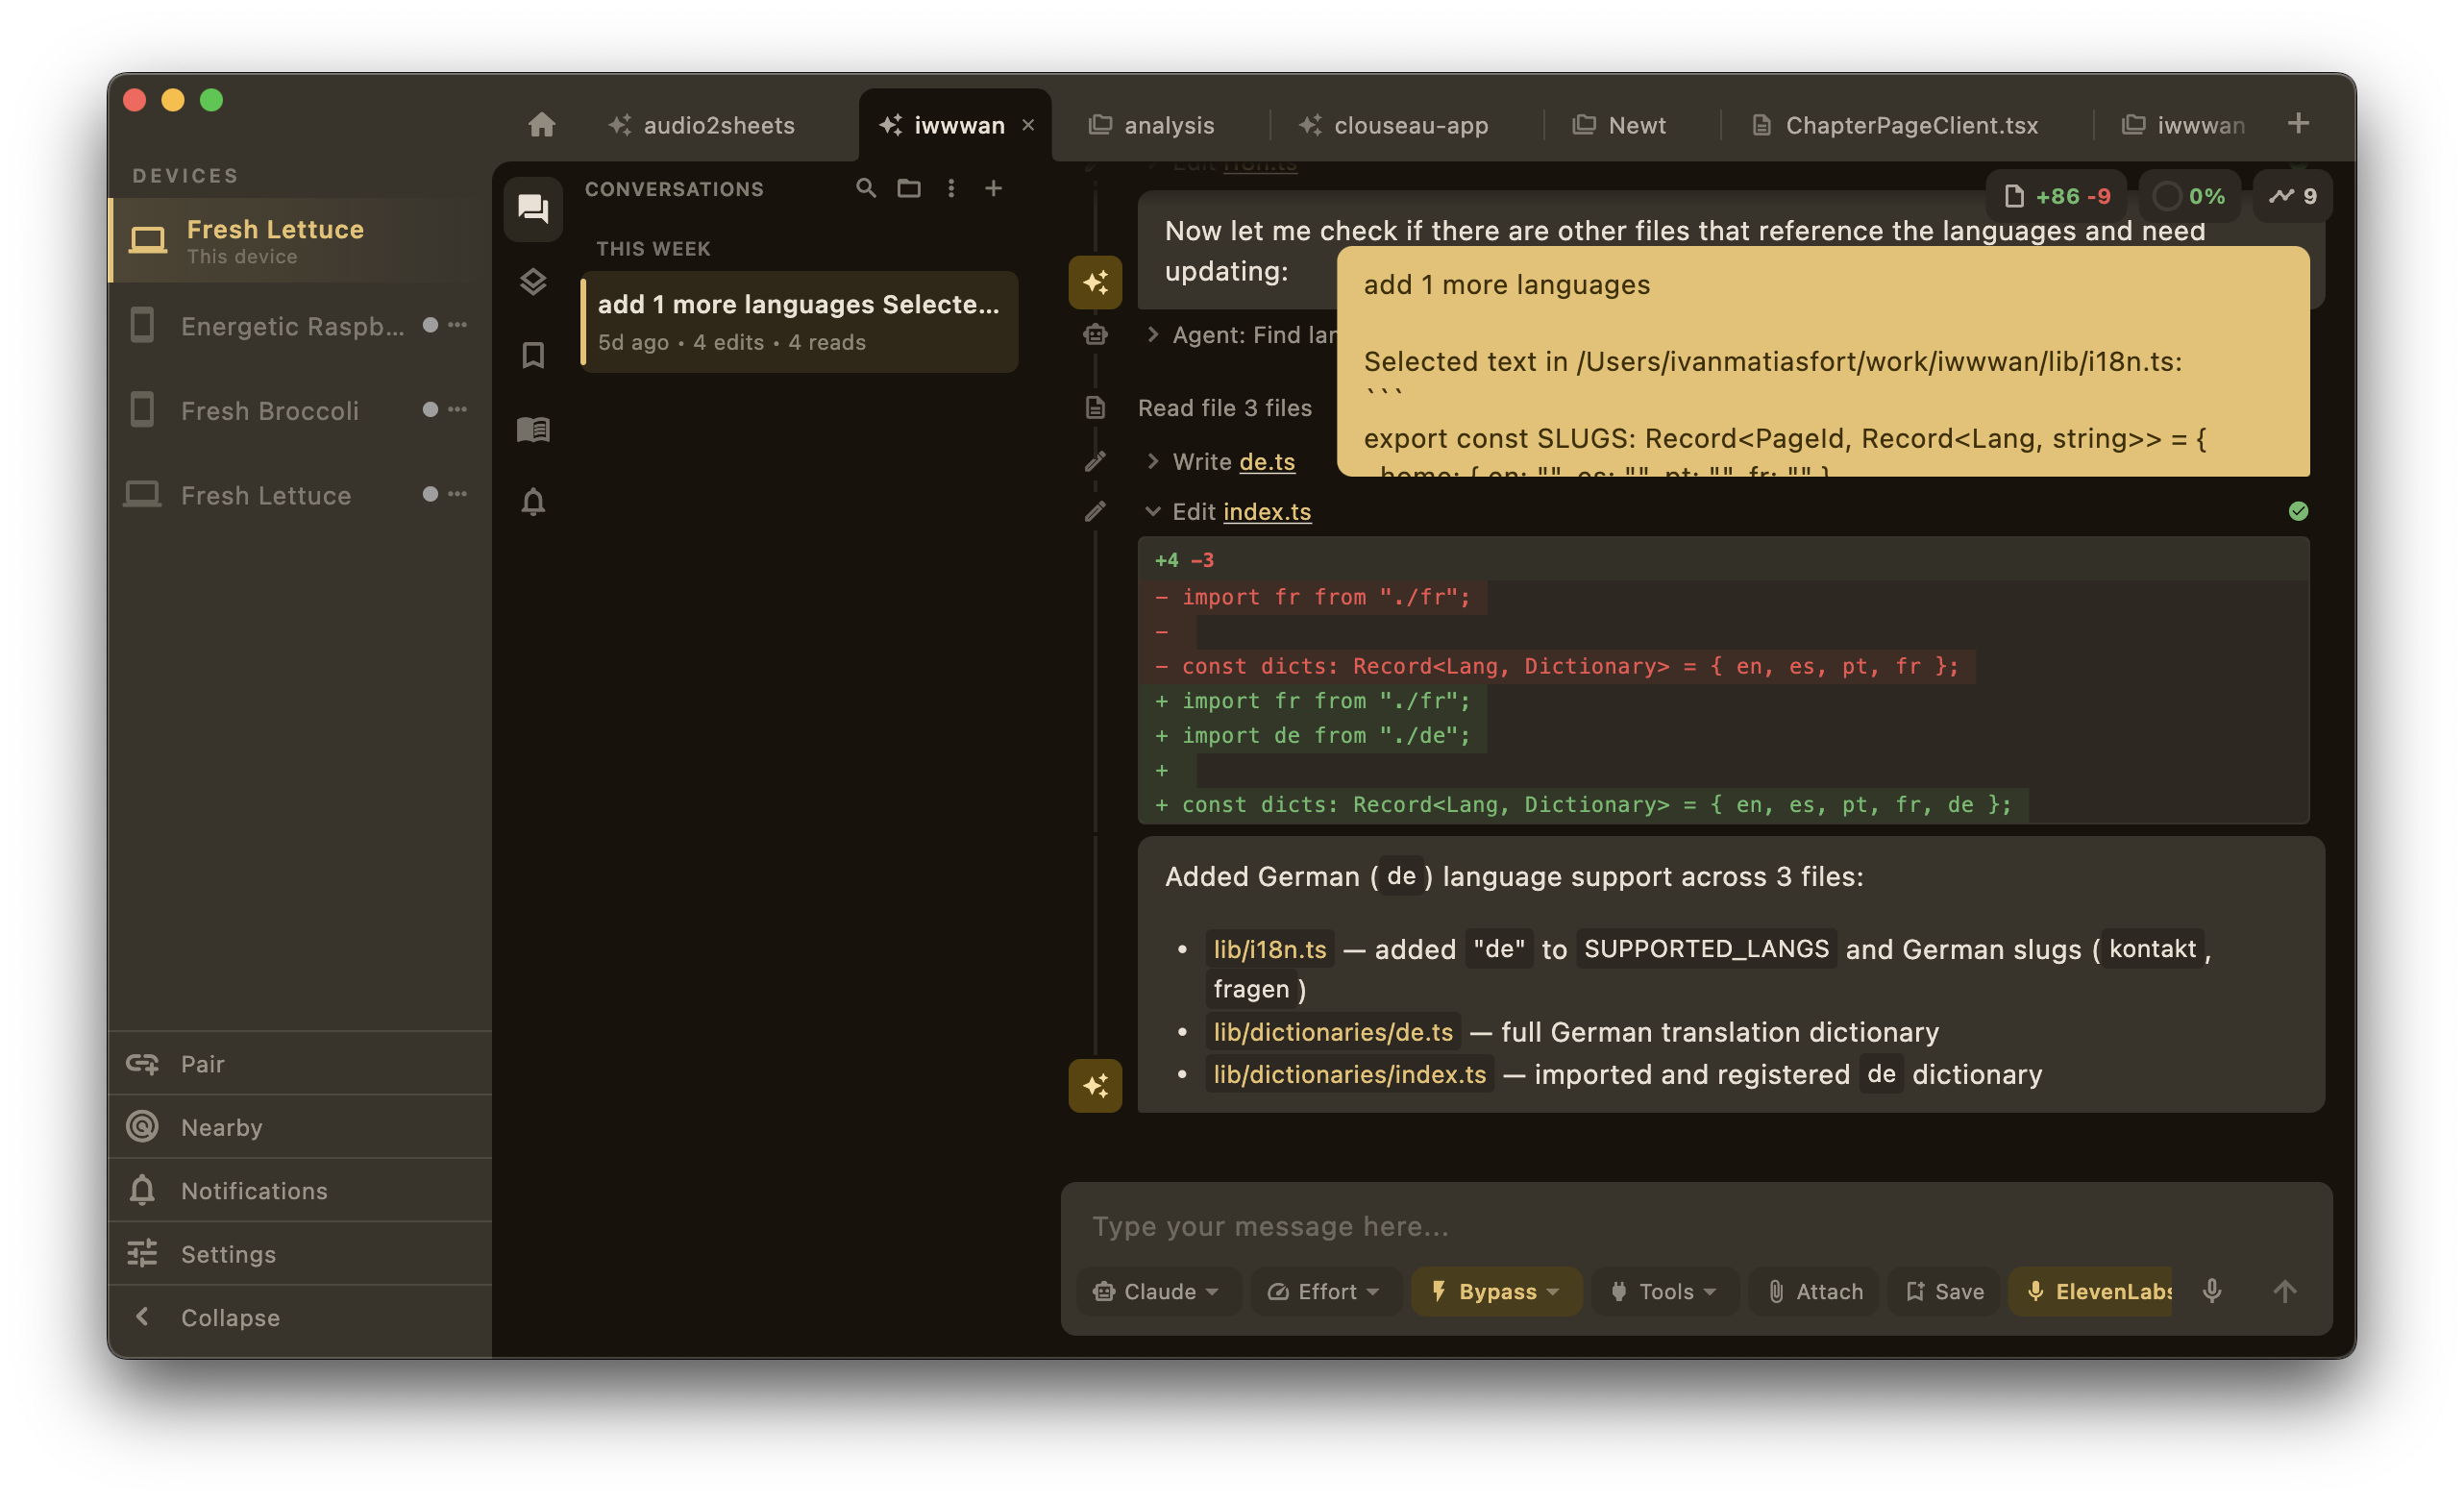
Task: Click the message input field
Action: (x=1696, y=1225)
